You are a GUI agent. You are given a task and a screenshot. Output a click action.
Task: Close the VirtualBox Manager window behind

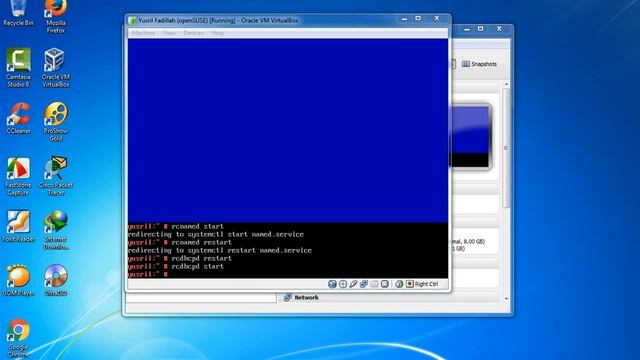[499, 29]
